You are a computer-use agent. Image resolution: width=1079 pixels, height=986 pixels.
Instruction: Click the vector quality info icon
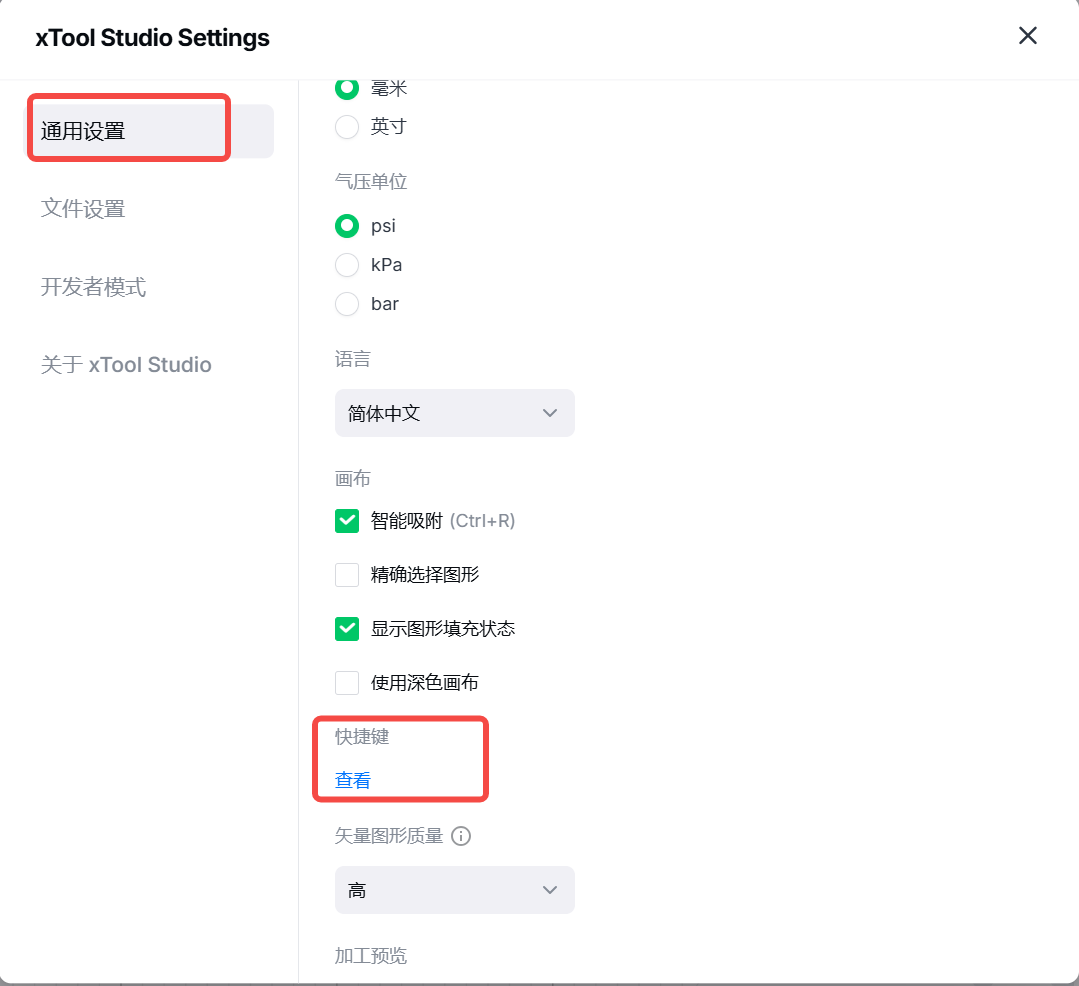click(461, 836)
